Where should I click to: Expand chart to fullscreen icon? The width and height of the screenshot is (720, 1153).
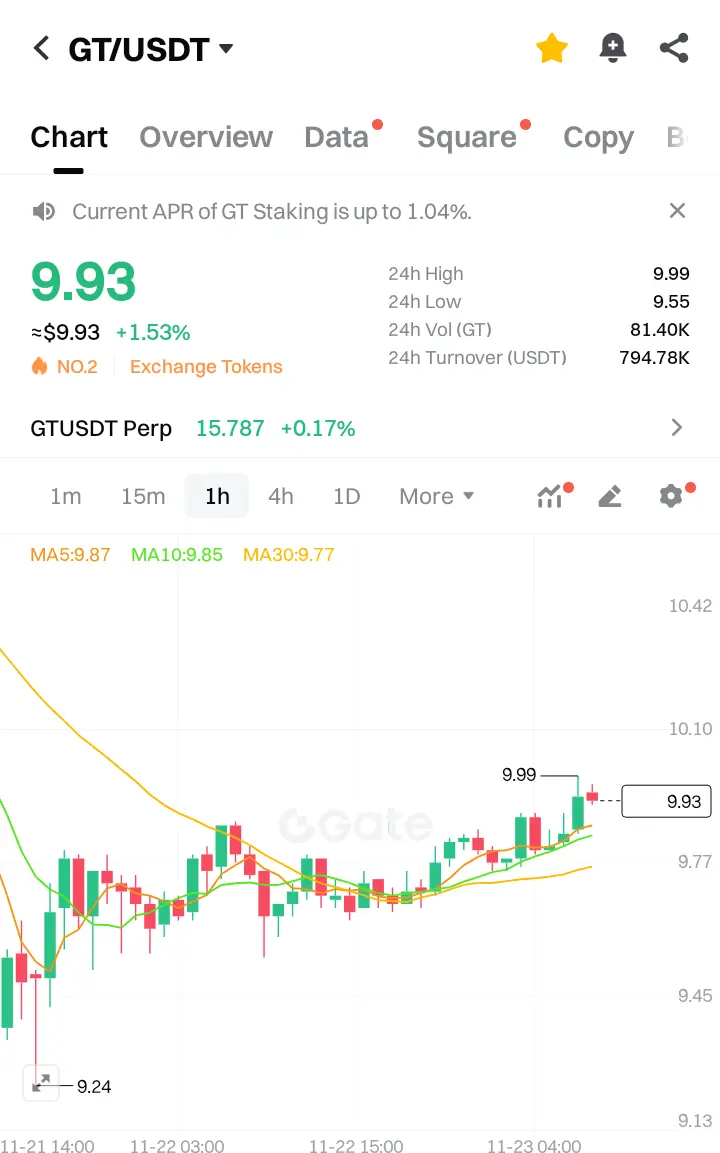(40, 1082)
